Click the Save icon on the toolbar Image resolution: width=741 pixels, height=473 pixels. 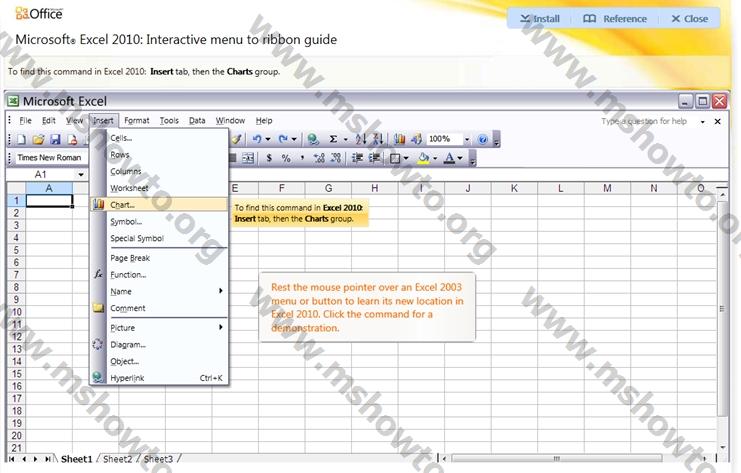point(55,140)
